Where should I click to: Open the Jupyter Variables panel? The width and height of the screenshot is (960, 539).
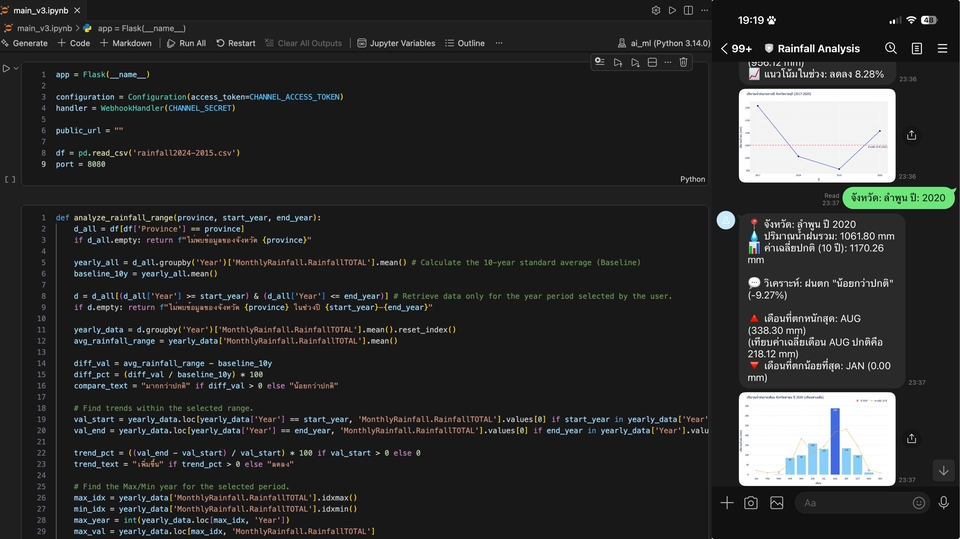click(396, 43)
